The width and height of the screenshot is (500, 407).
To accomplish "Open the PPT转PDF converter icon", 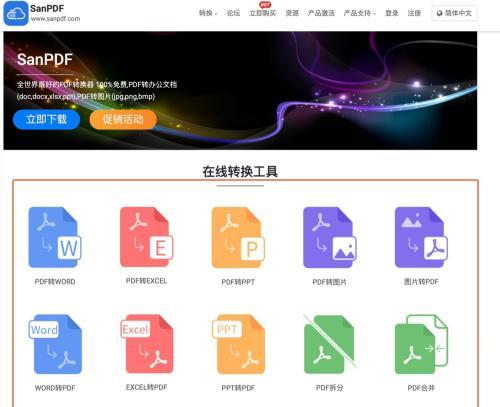I will 238,344.
